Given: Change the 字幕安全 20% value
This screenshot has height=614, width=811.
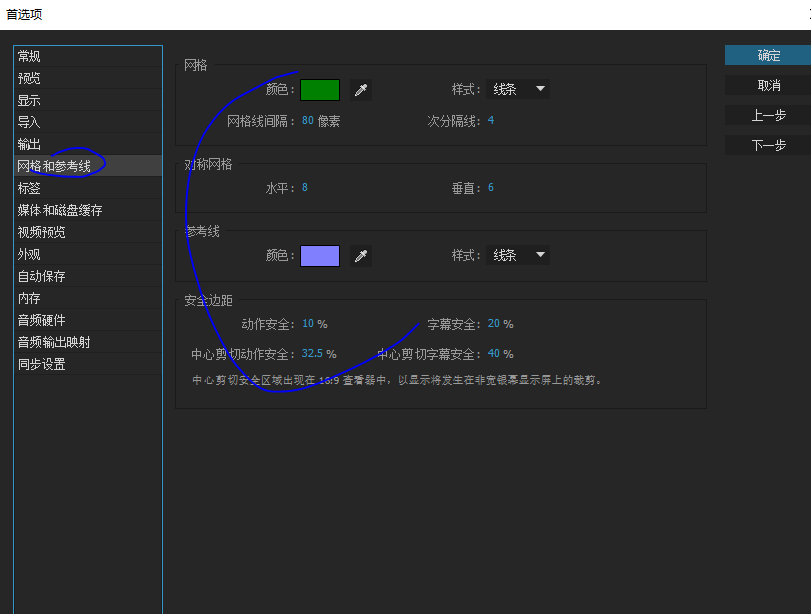Looking at the screenshot, I should point(495,324).
